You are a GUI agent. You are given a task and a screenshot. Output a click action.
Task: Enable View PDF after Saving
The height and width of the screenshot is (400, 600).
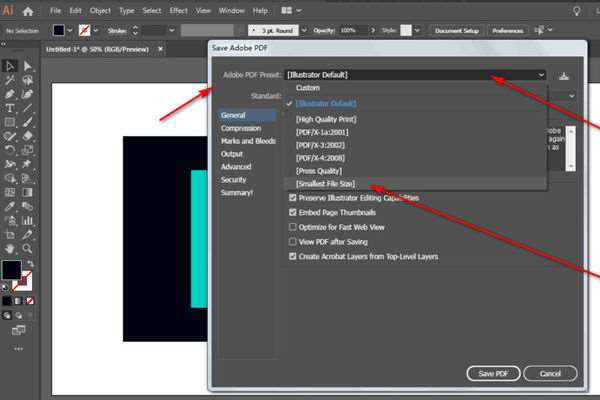(293, 242)
